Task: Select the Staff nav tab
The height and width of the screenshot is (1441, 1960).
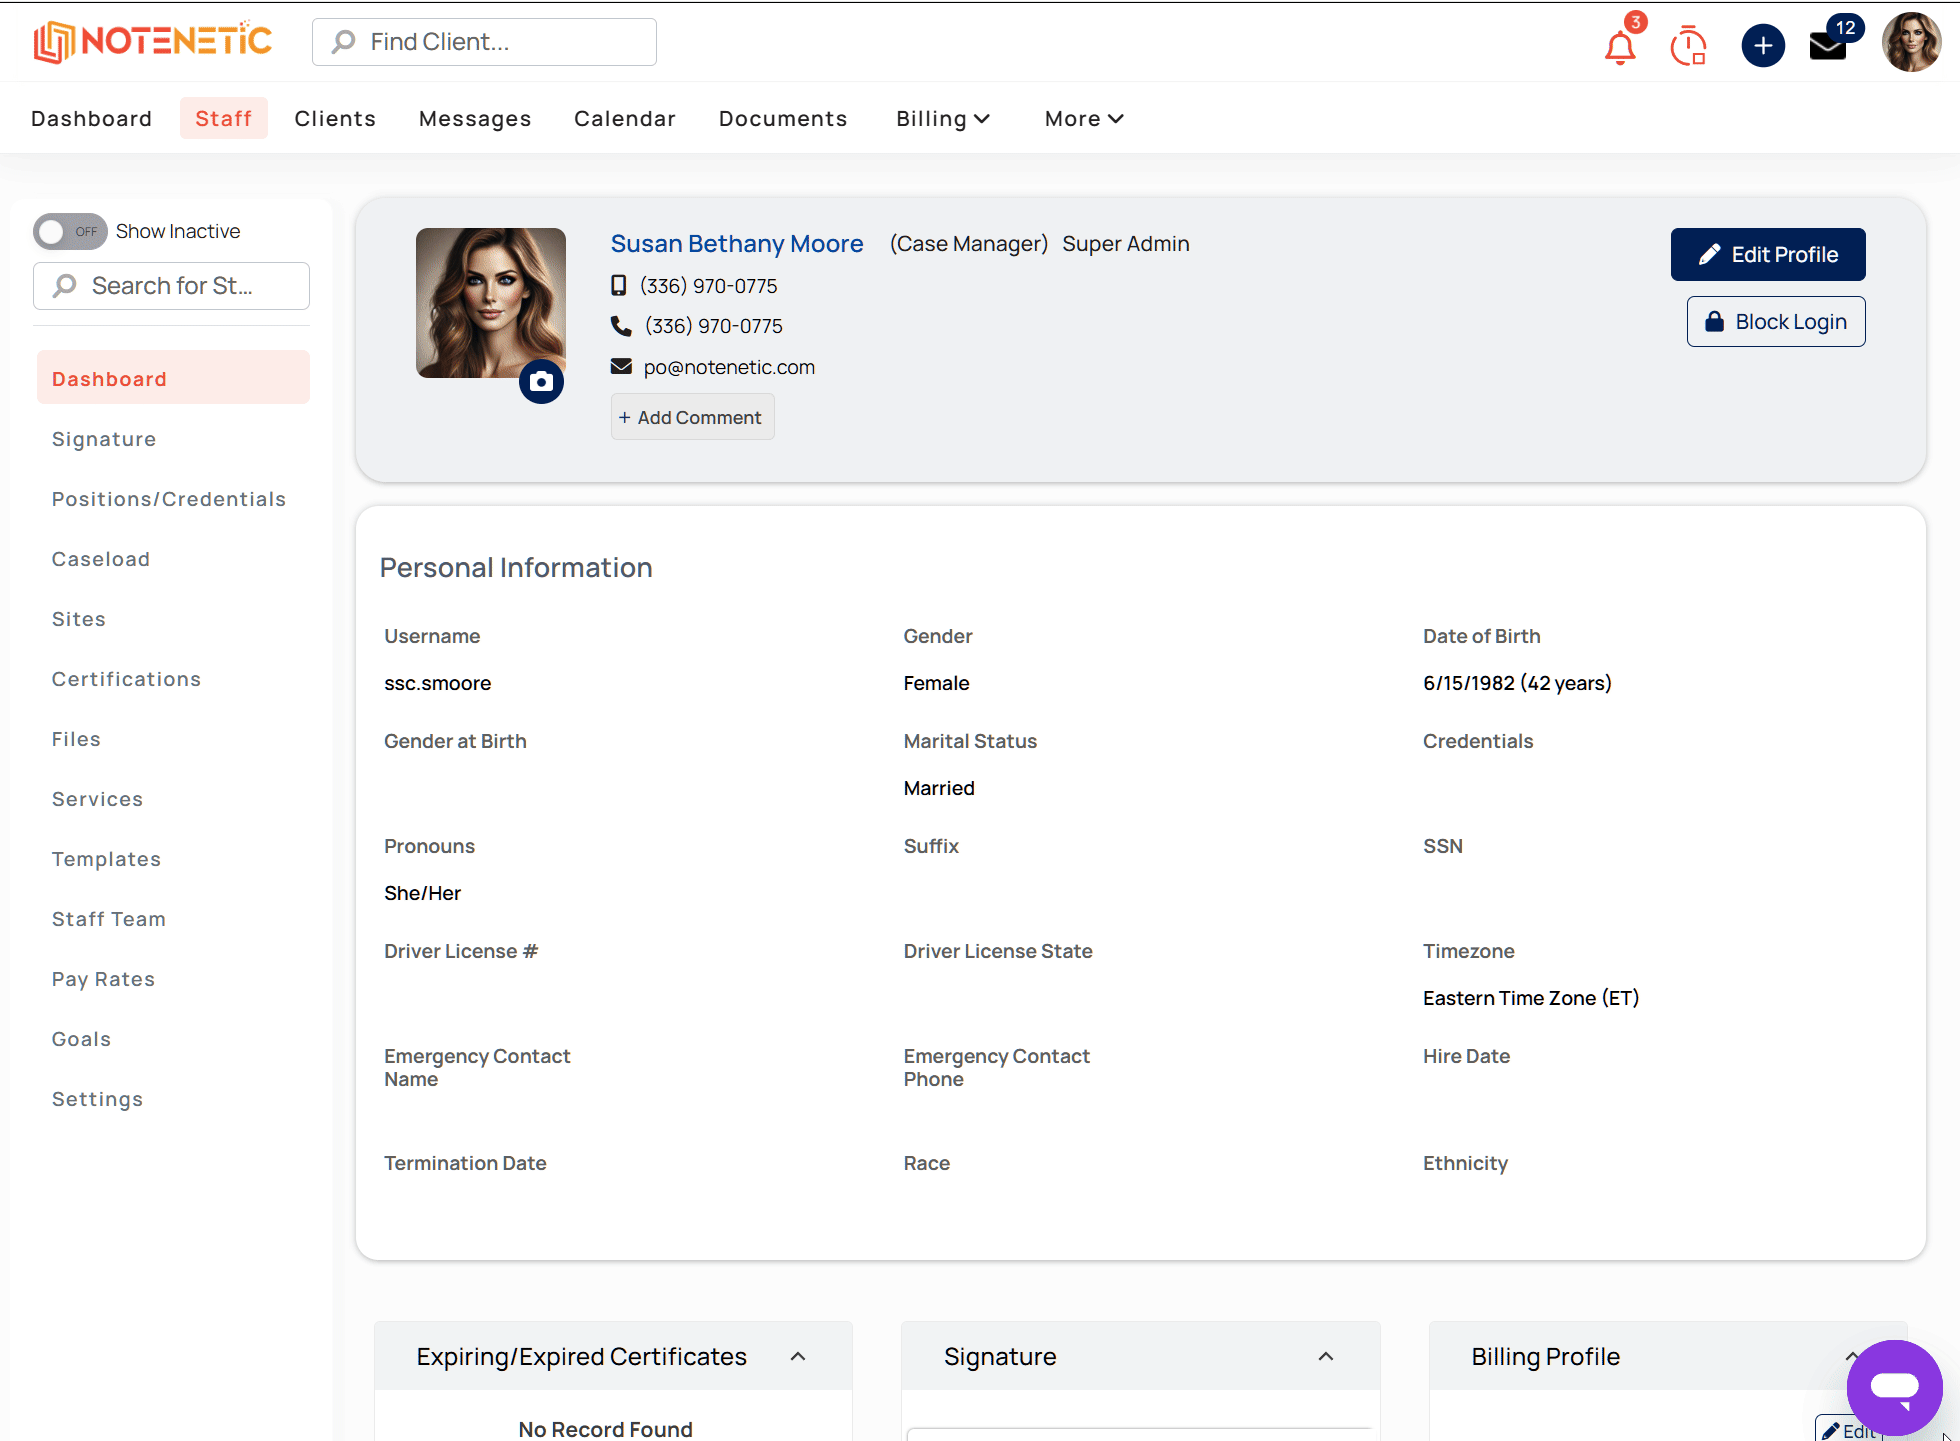Action: (x=223, y=119)
